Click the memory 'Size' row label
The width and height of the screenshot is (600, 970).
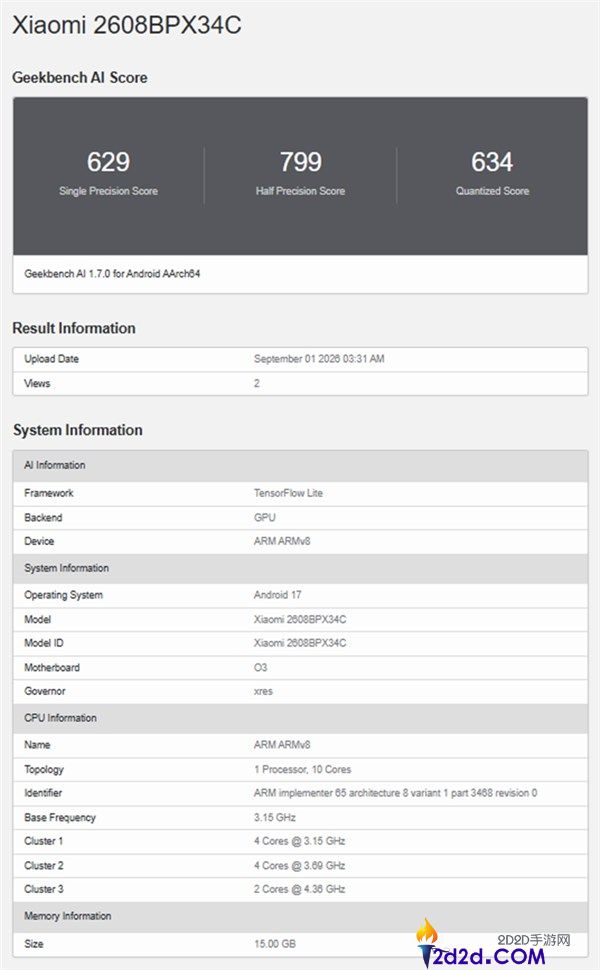tap(34, 945)
